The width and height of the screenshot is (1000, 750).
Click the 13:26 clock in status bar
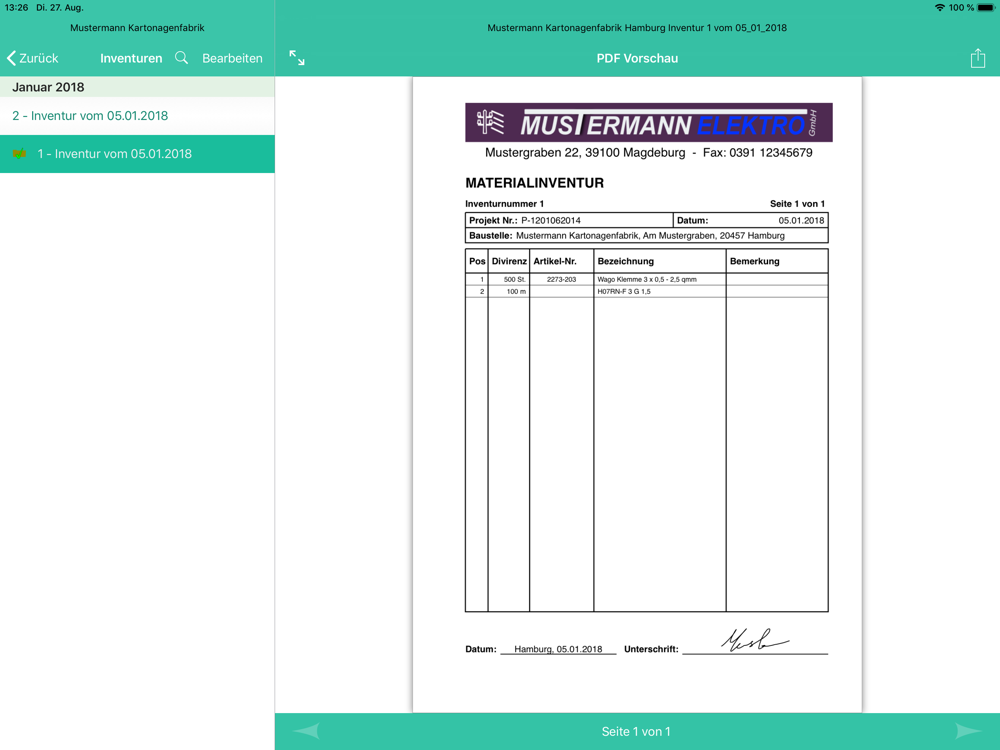[17, 8]
